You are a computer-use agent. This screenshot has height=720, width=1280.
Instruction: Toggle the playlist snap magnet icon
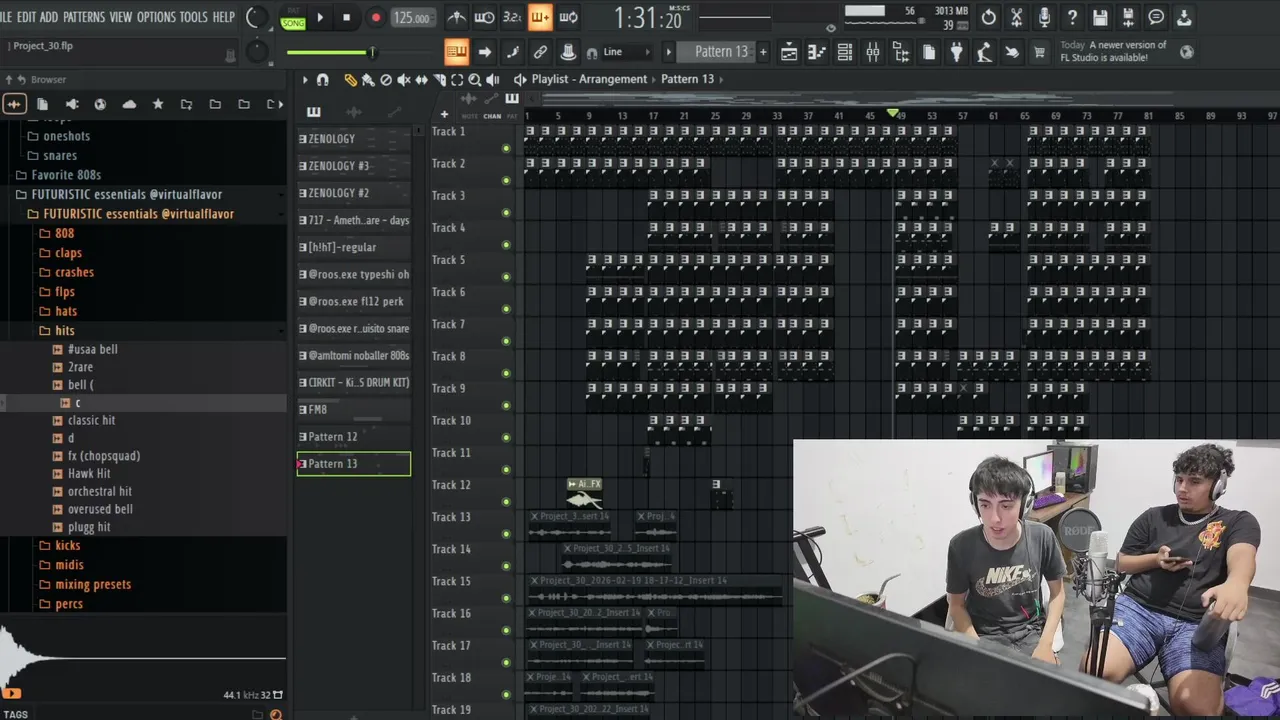pyautogui.click(x=322, y=80)
